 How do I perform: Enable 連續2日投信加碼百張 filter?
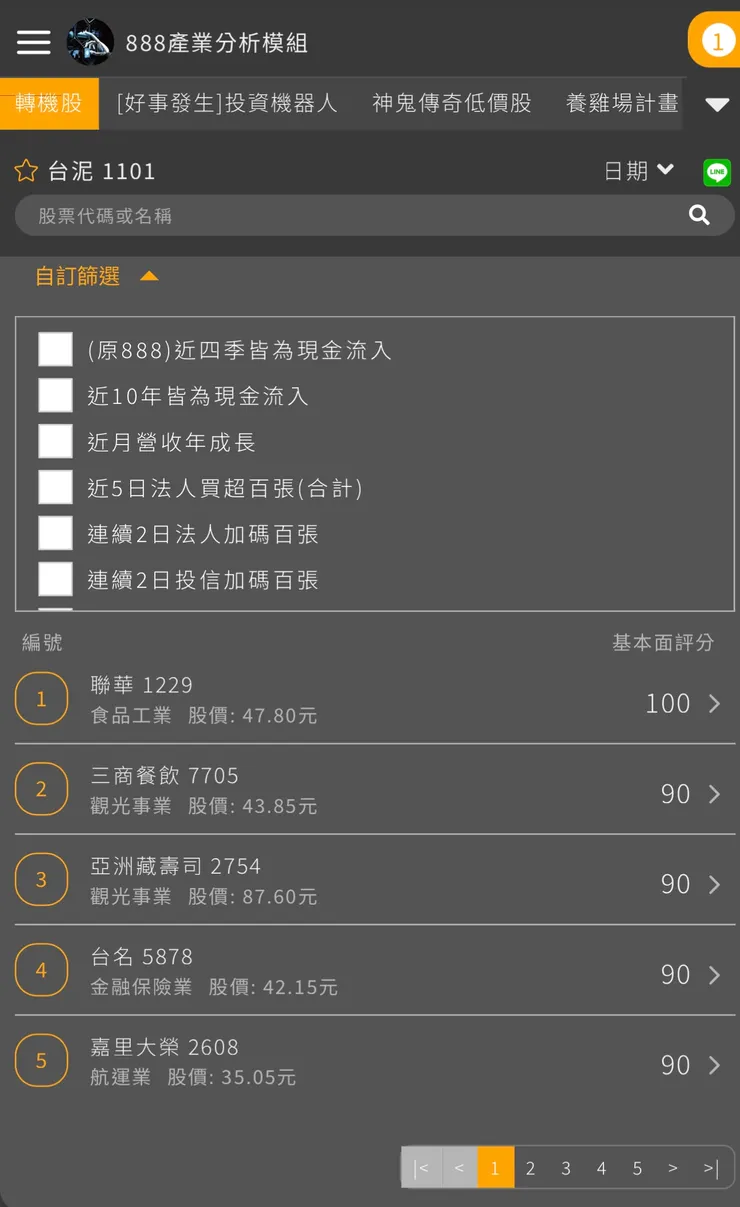(55, 579)
